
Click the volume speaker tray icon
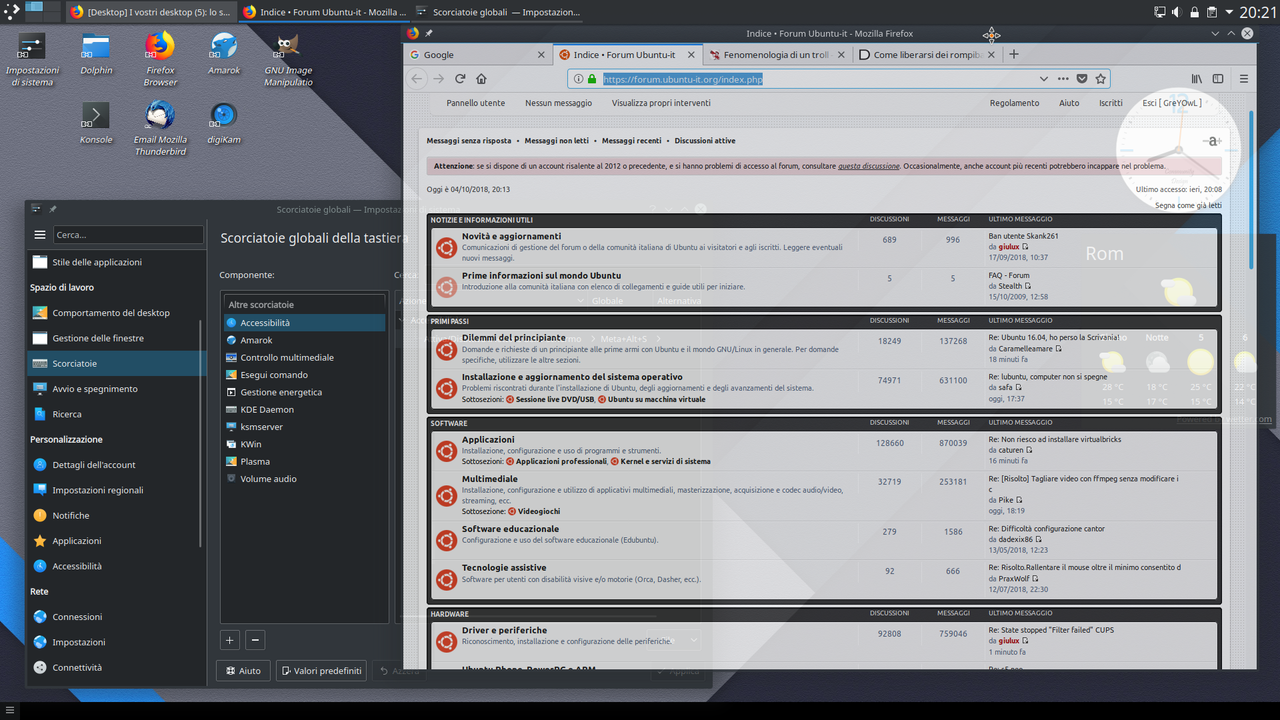tap(1177, 12)
